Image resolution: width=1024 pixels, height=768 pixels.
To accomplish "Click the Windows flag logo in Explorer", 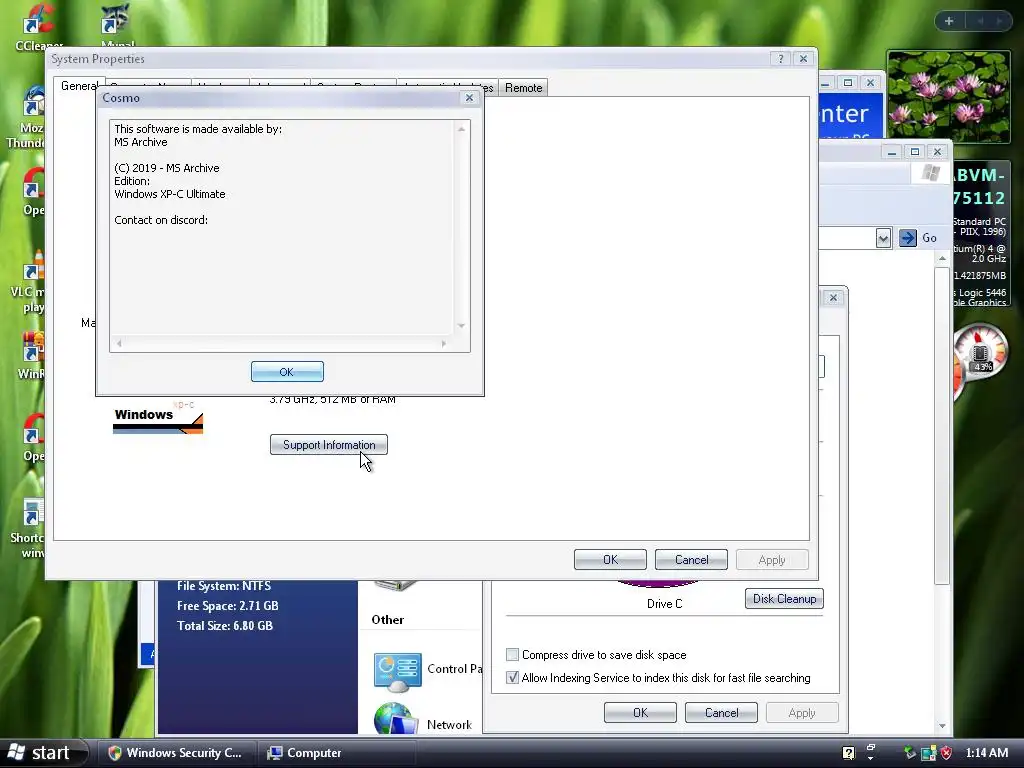I will [x=931, y=173].
